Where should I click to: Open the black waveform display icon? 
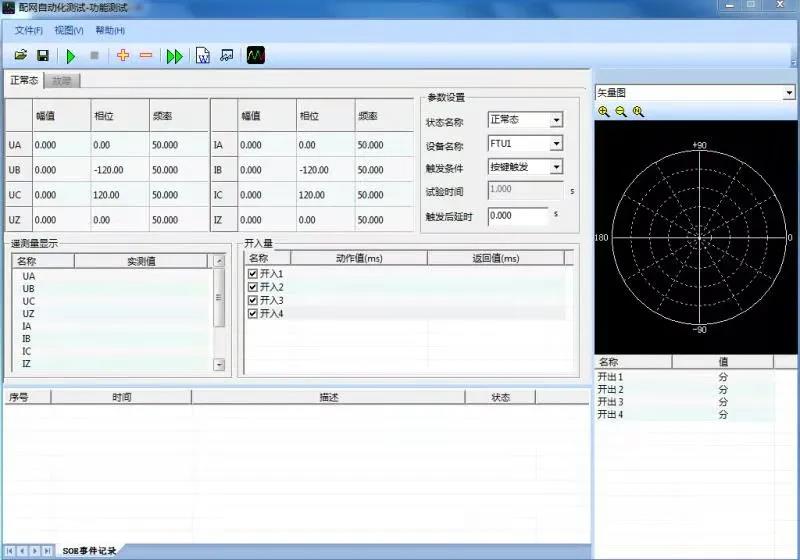tap(256, 56)
